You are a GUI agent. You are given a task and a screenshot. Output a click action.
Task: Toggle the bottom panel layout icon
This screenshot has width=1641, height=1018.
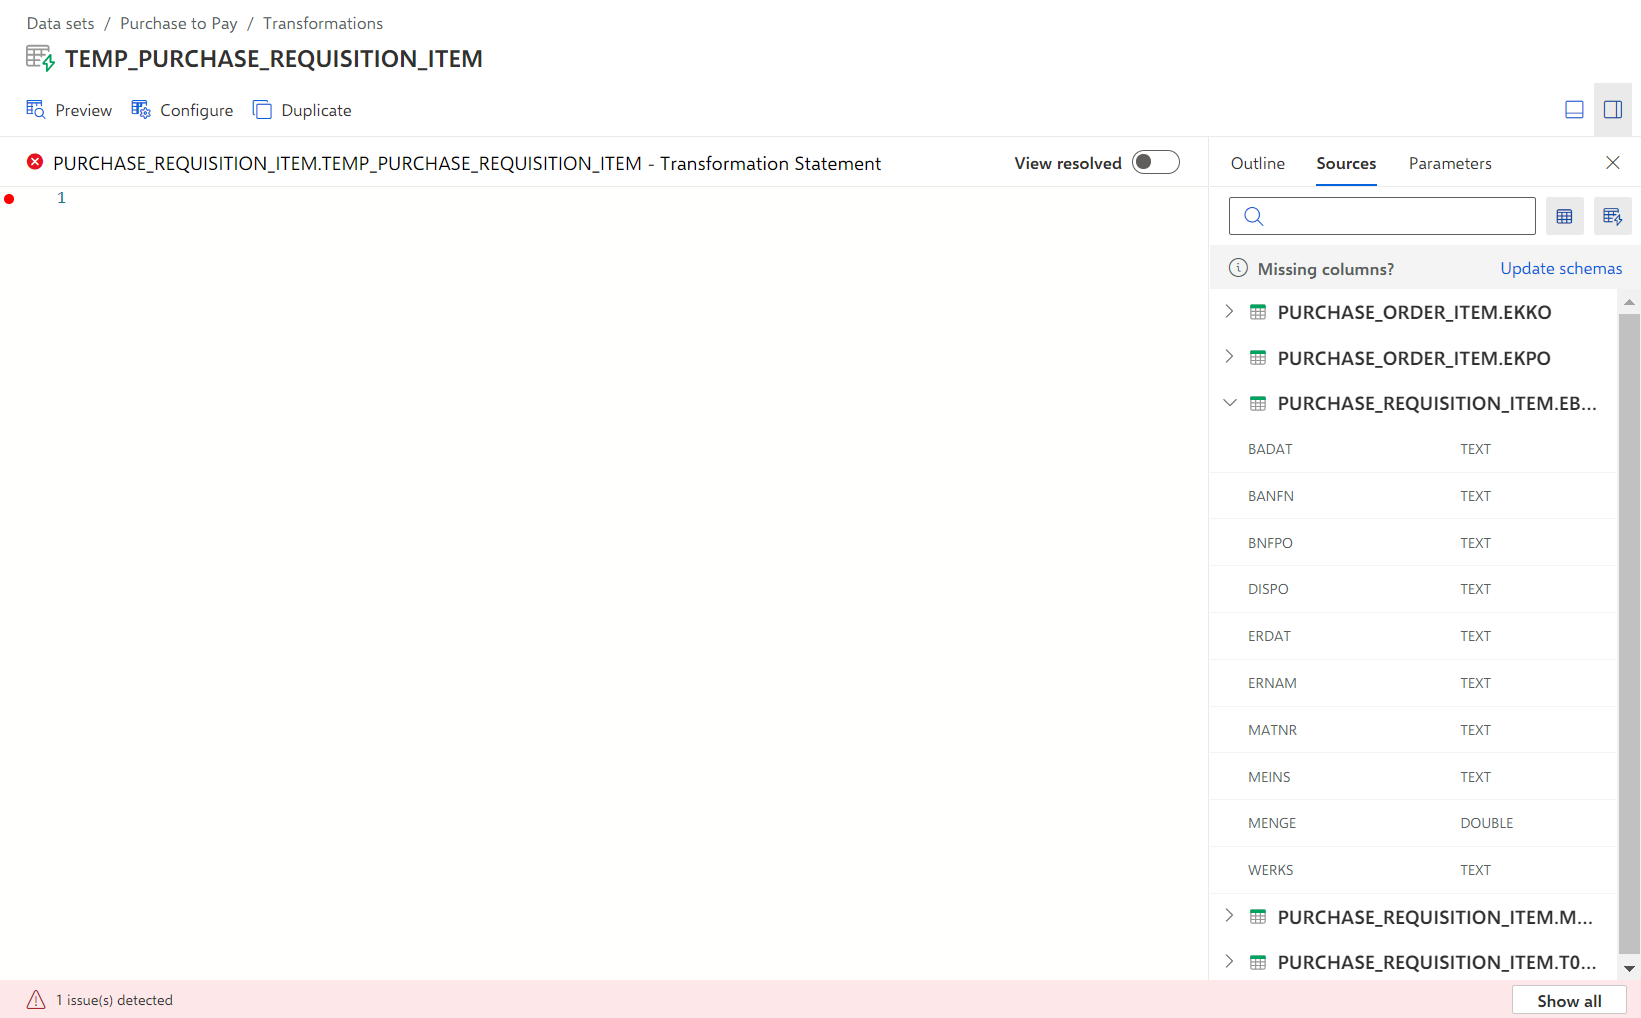pyautogui.click(x=1574, y=110)
